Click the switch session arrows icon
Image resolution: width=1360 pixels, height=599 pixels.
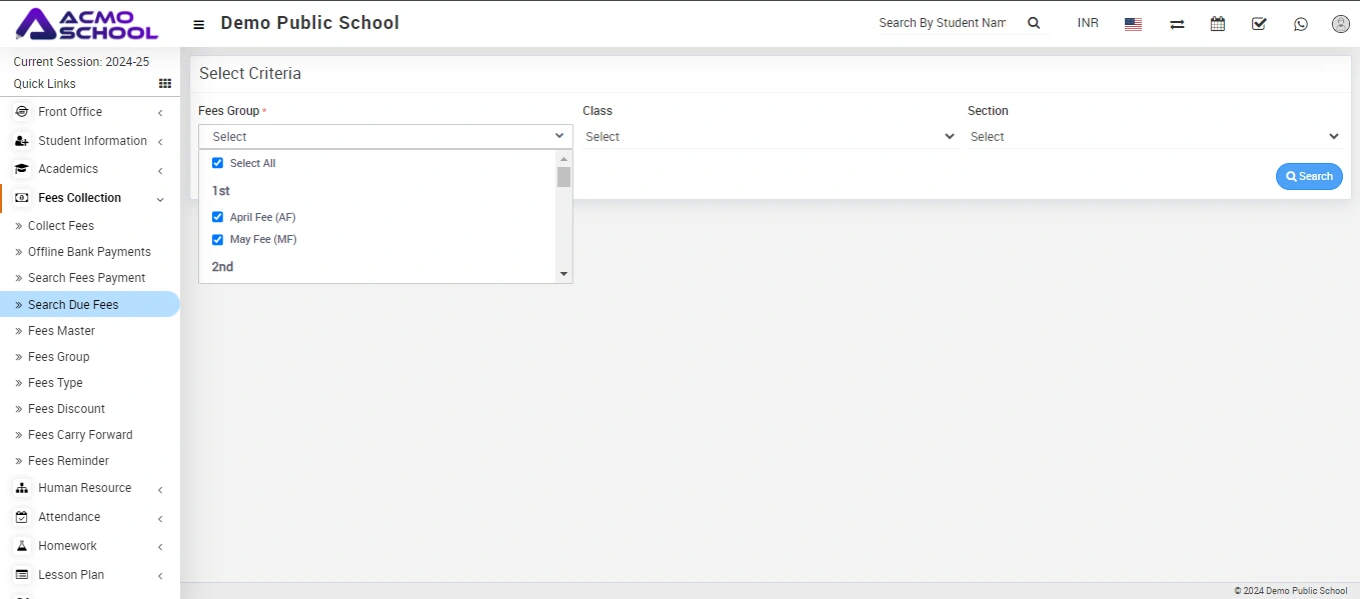click(x=1177, y=24)
